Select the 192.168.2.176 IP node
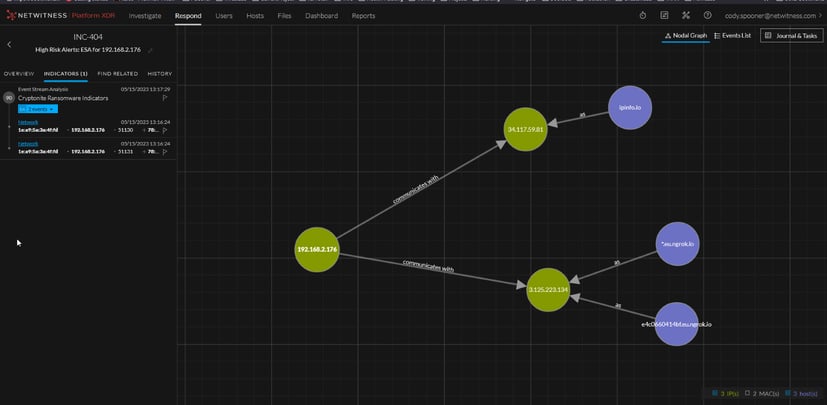This screenshot has width=827, height=405. (x=316, y=249)
